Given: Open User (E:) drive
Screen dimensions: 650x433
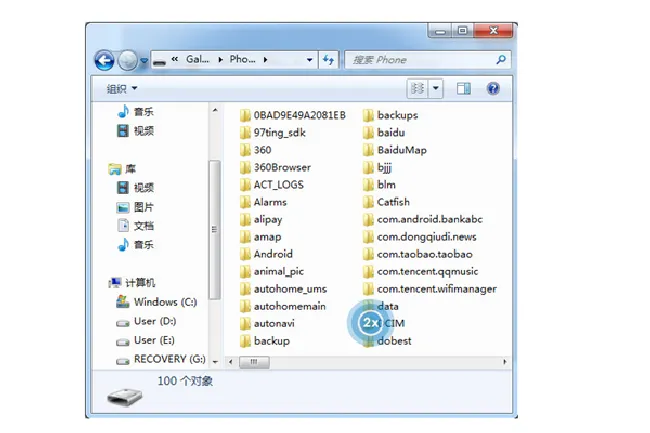Looking at the screenshot, I should 145,341.
